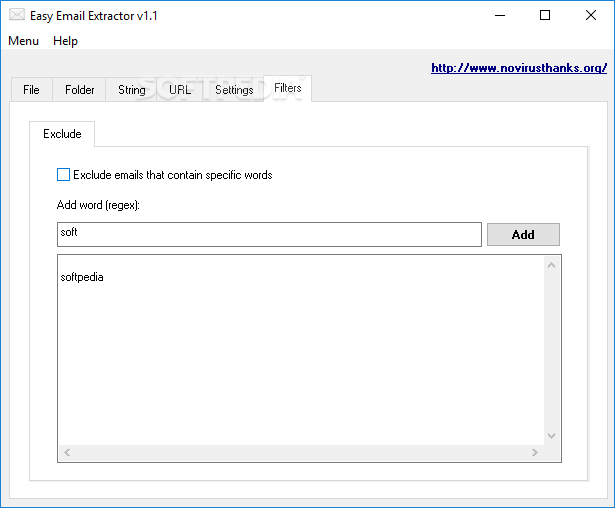The height and width of the screenshot is (508, 615).
Task: Close the Easy Email Extractor window
Action: coord(591,15)
